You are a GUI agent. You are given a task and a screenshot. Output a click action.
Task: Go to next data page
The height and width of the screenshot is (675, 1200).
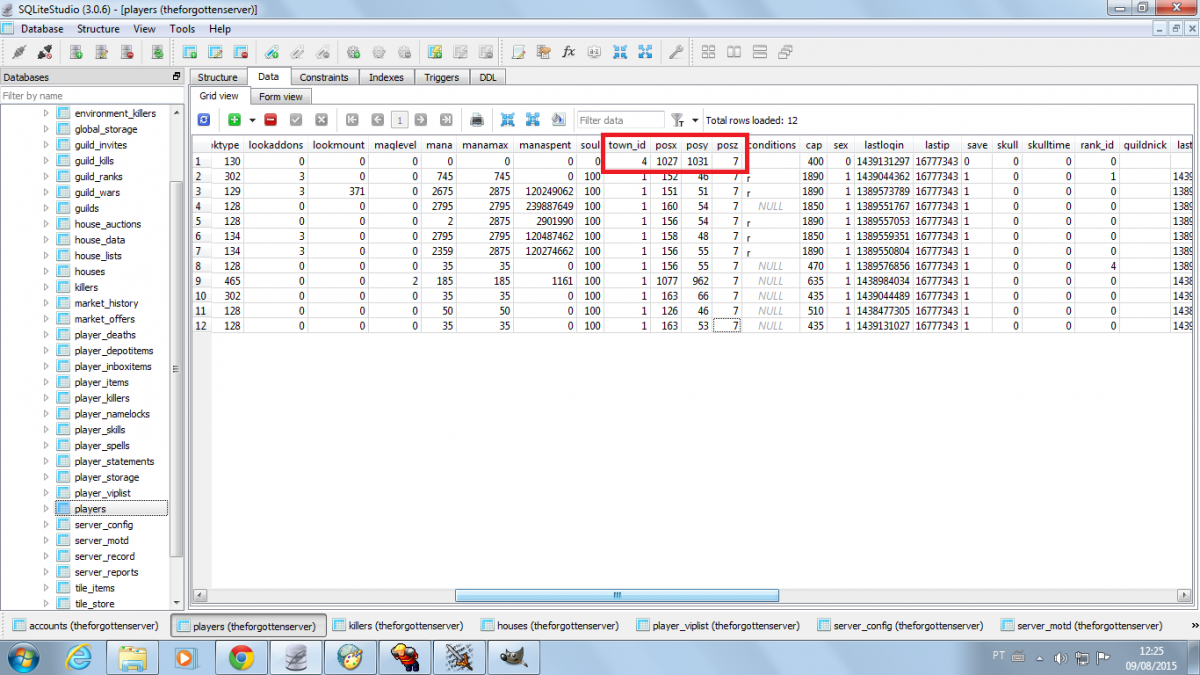[421, 120]
